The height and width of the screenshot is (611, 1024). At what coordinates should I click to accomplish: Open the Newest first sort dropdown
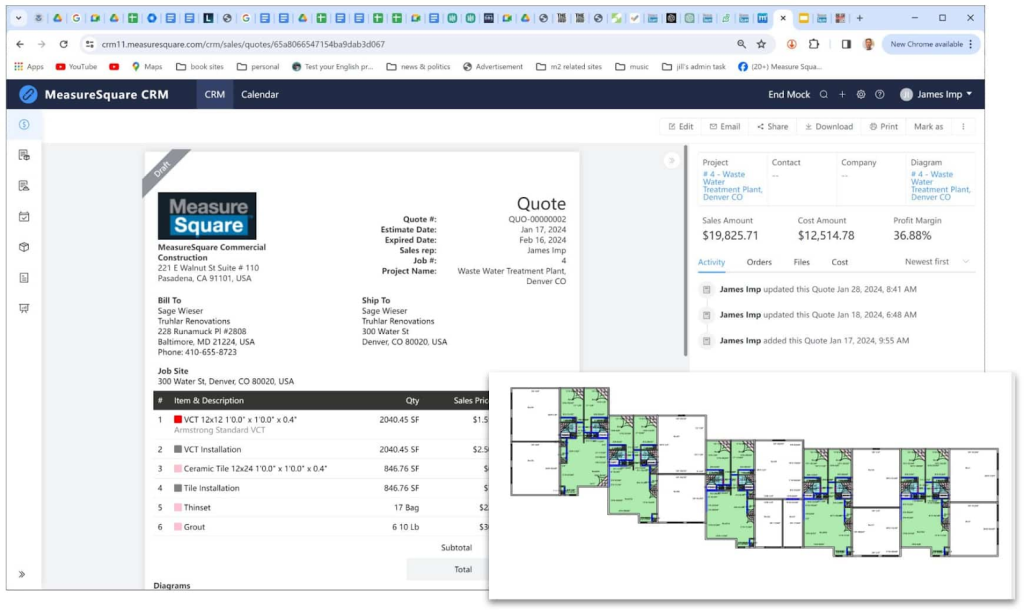[937, 262]
